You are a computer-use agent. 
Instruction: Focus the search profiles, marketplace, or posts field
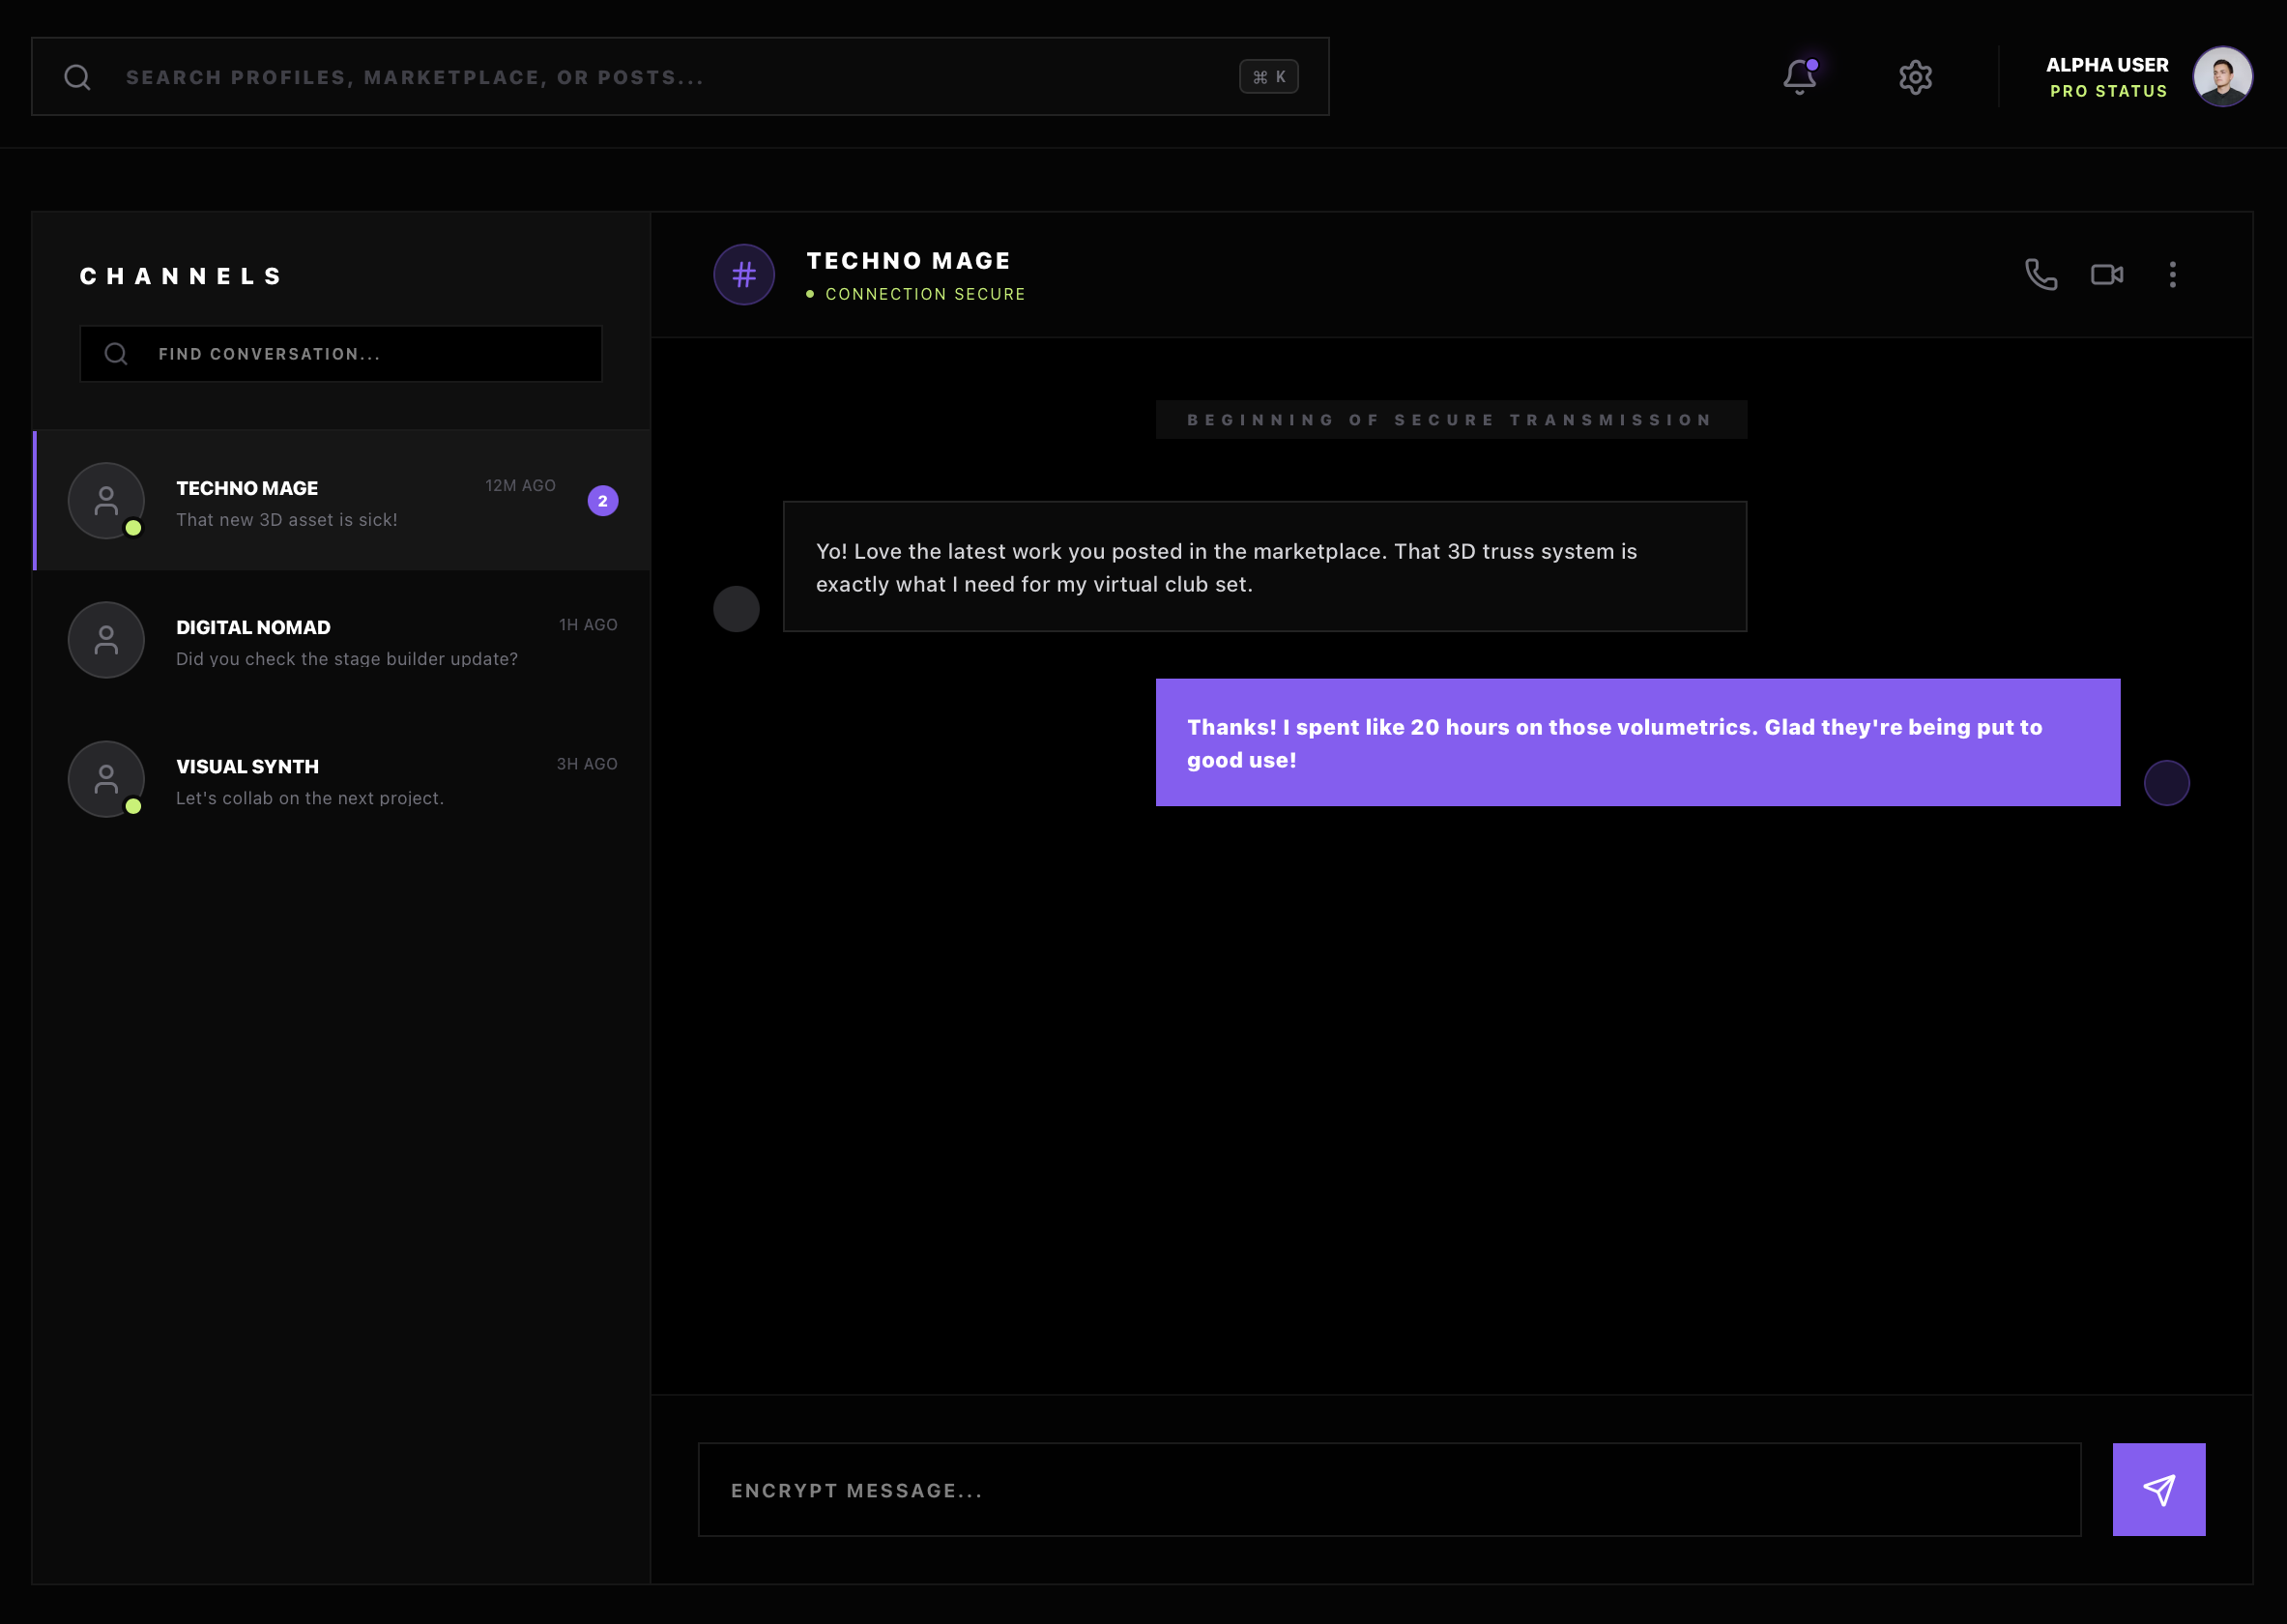(x=680, y=77)
